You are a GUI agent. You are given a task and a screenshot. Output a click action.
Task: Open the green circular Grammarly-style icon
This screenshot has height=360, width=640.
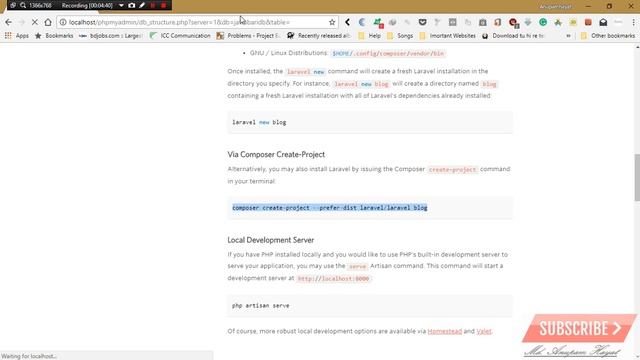coord(543,22)
